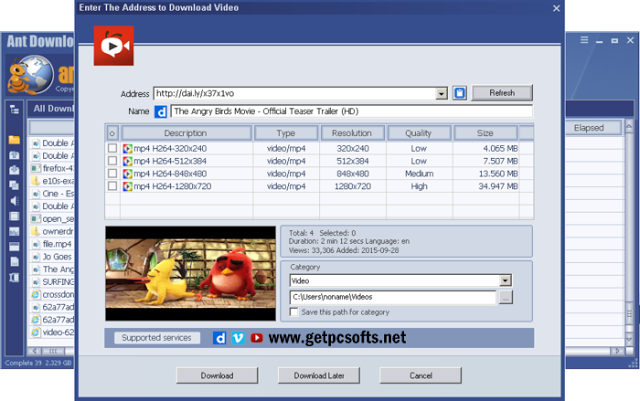Click the browse path ellipsis button

tap(506, 297)
